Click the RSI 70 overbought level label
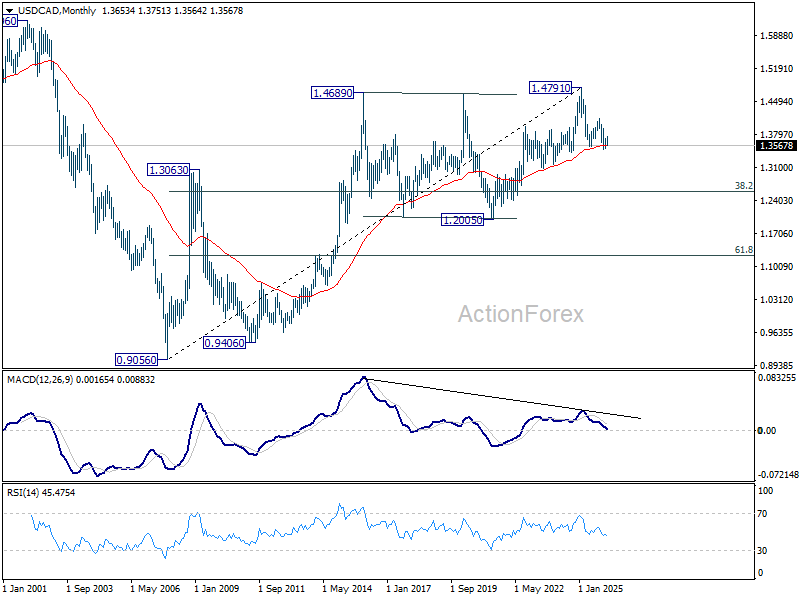The image size is (800, 600). pos(762,514)
